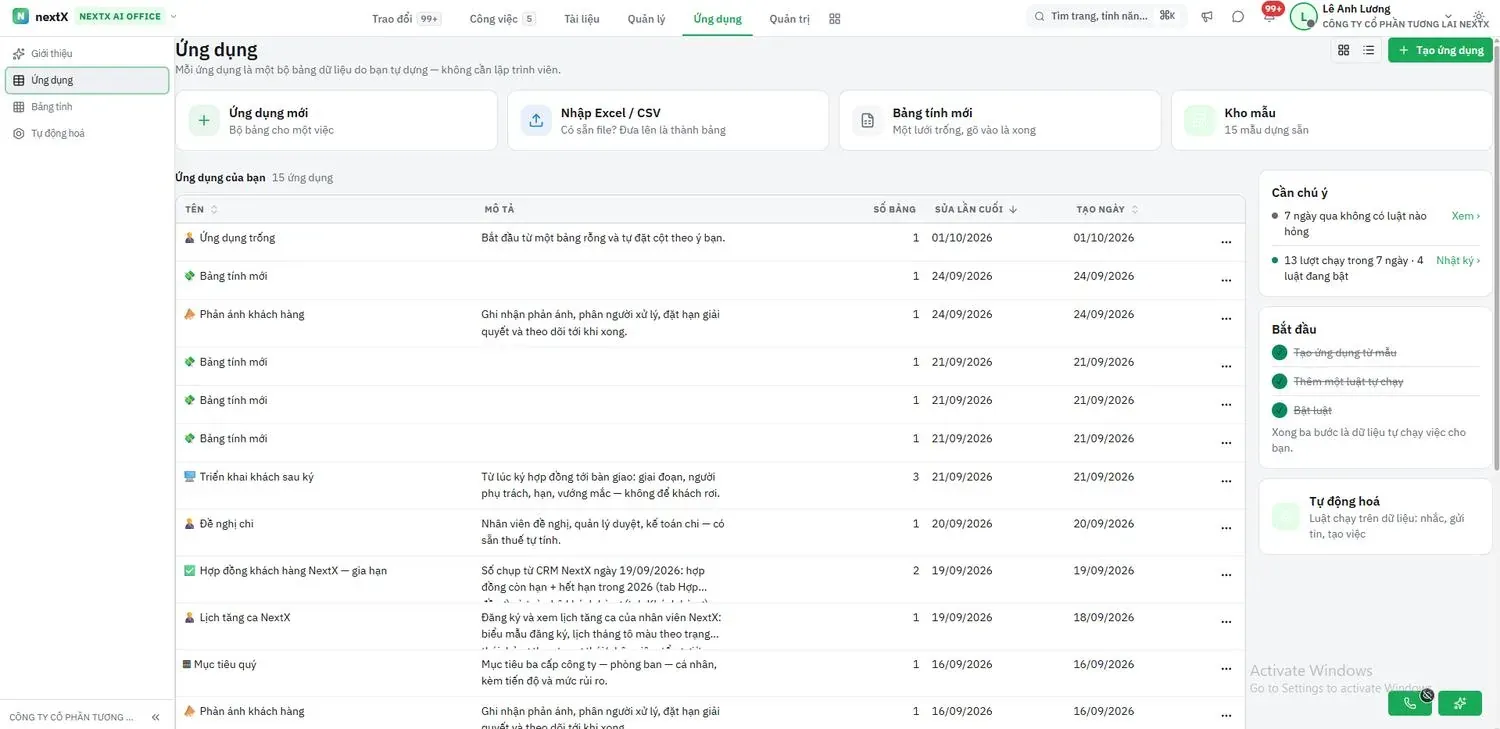This screenshot has width=1500, height=729.
Task: Open row menu for Triển khai khách sau ký
Action: [x=1226, y=481]
